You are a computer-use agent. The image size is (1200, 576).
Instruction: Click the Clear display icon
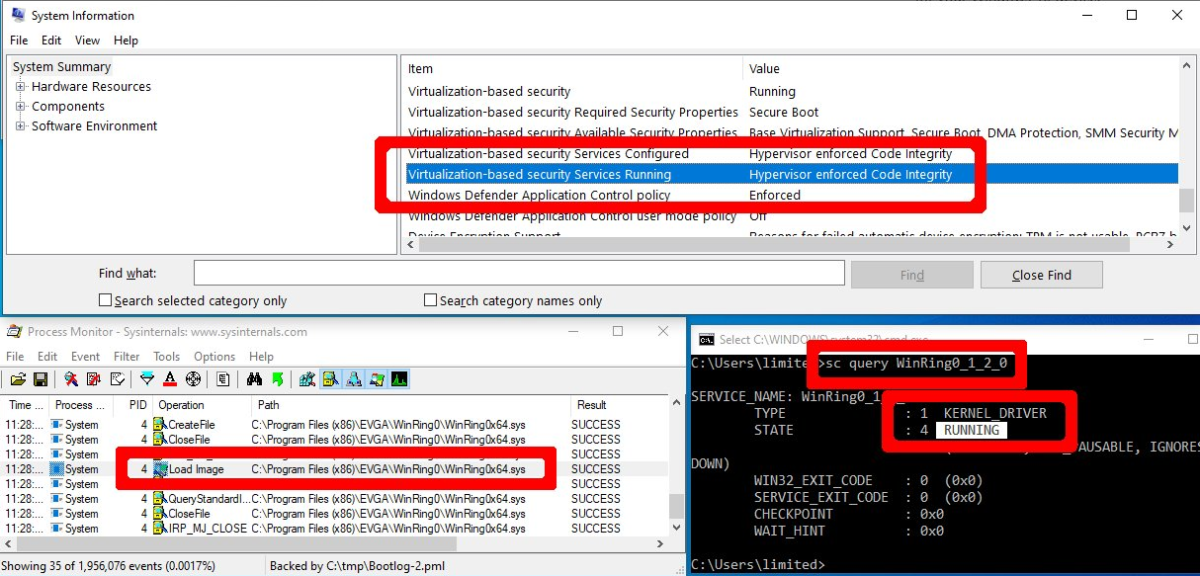pos(118,380)
